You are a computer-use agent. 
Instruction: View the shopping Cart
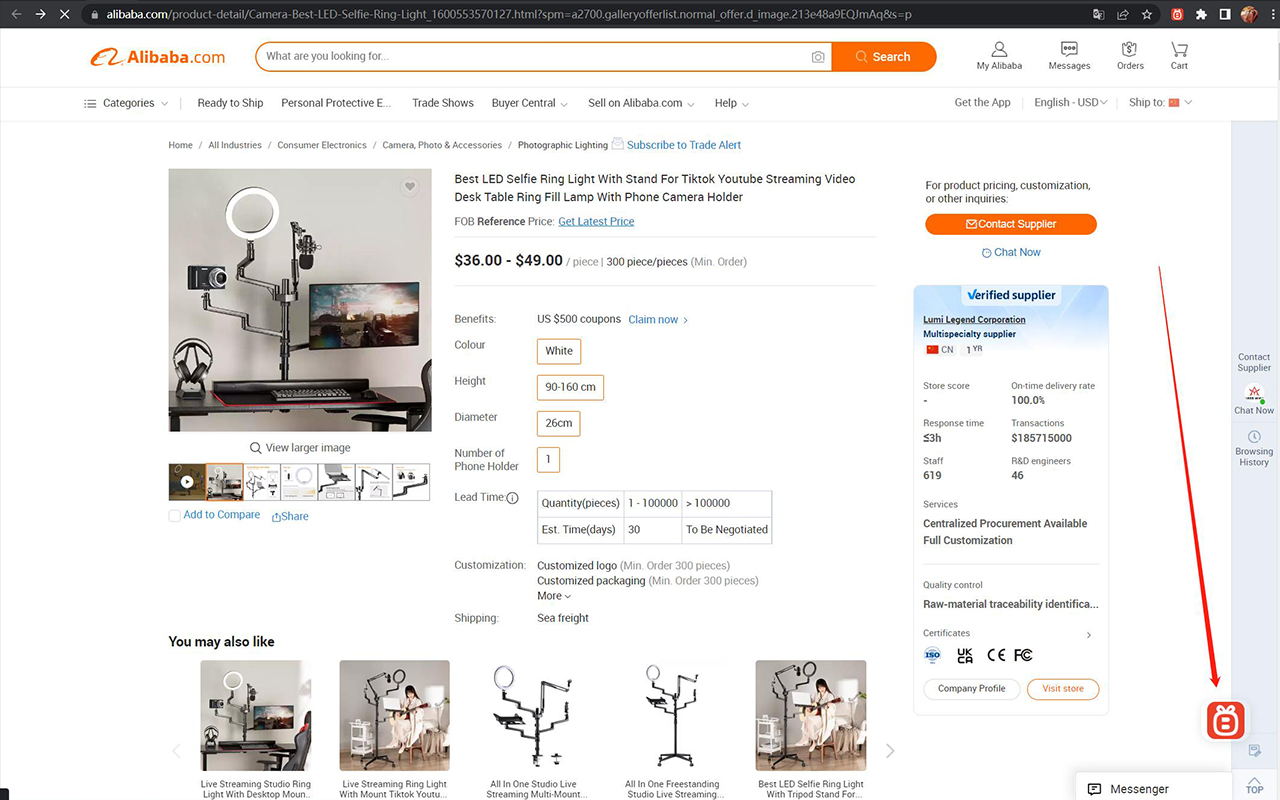coord(1178,56)
